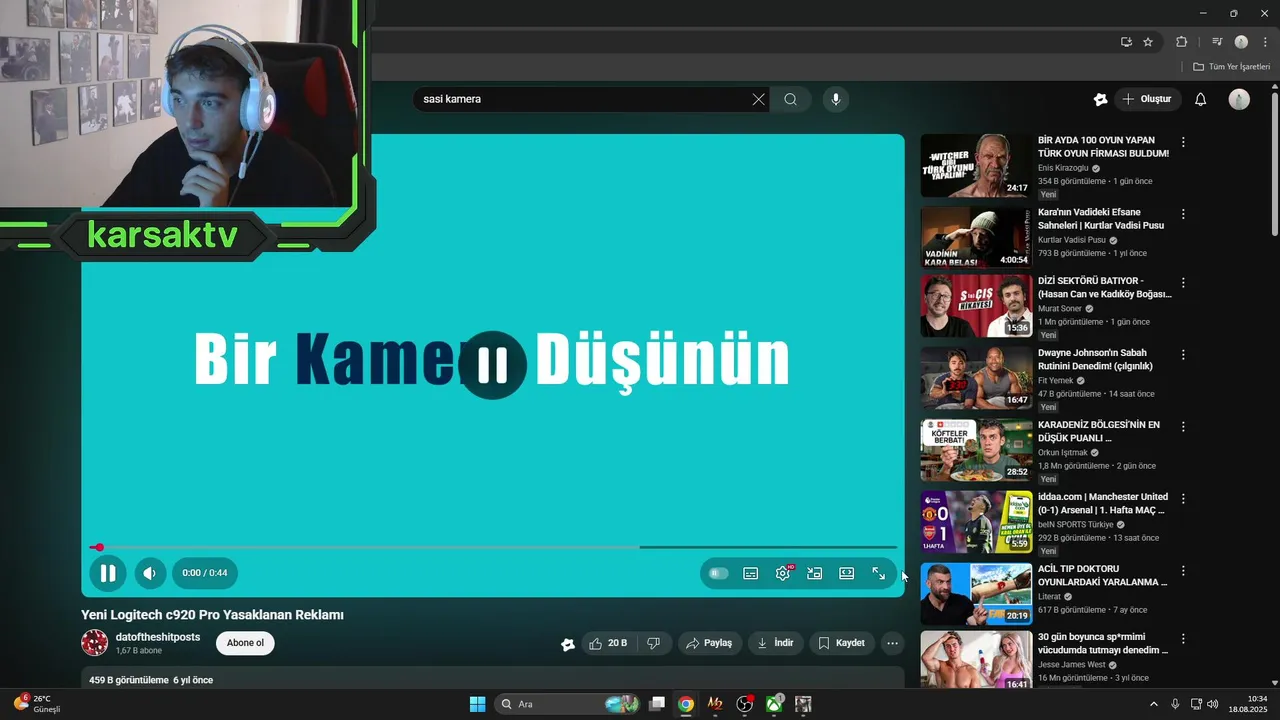1280x720 pixels.
Task: Open options for the Kurtlar Vadisi Pusu video
Action: click(1183, 214)
